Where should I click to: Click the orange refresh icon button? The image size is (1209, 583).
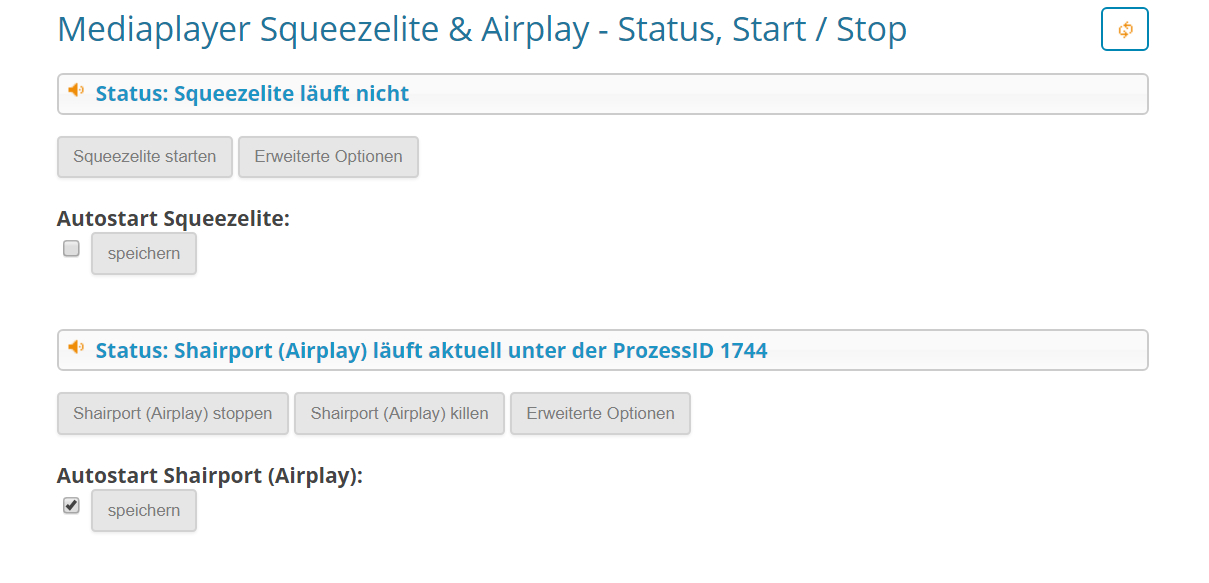click(1124, 29)
